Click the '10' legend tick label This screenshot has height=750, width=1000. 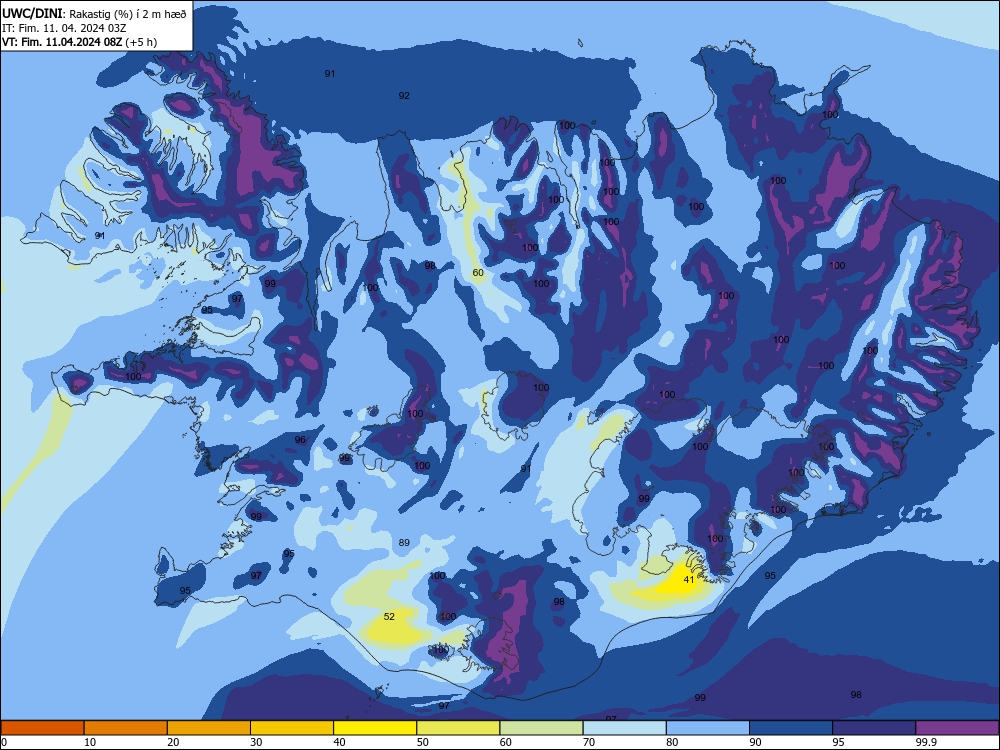click(90, 742)
